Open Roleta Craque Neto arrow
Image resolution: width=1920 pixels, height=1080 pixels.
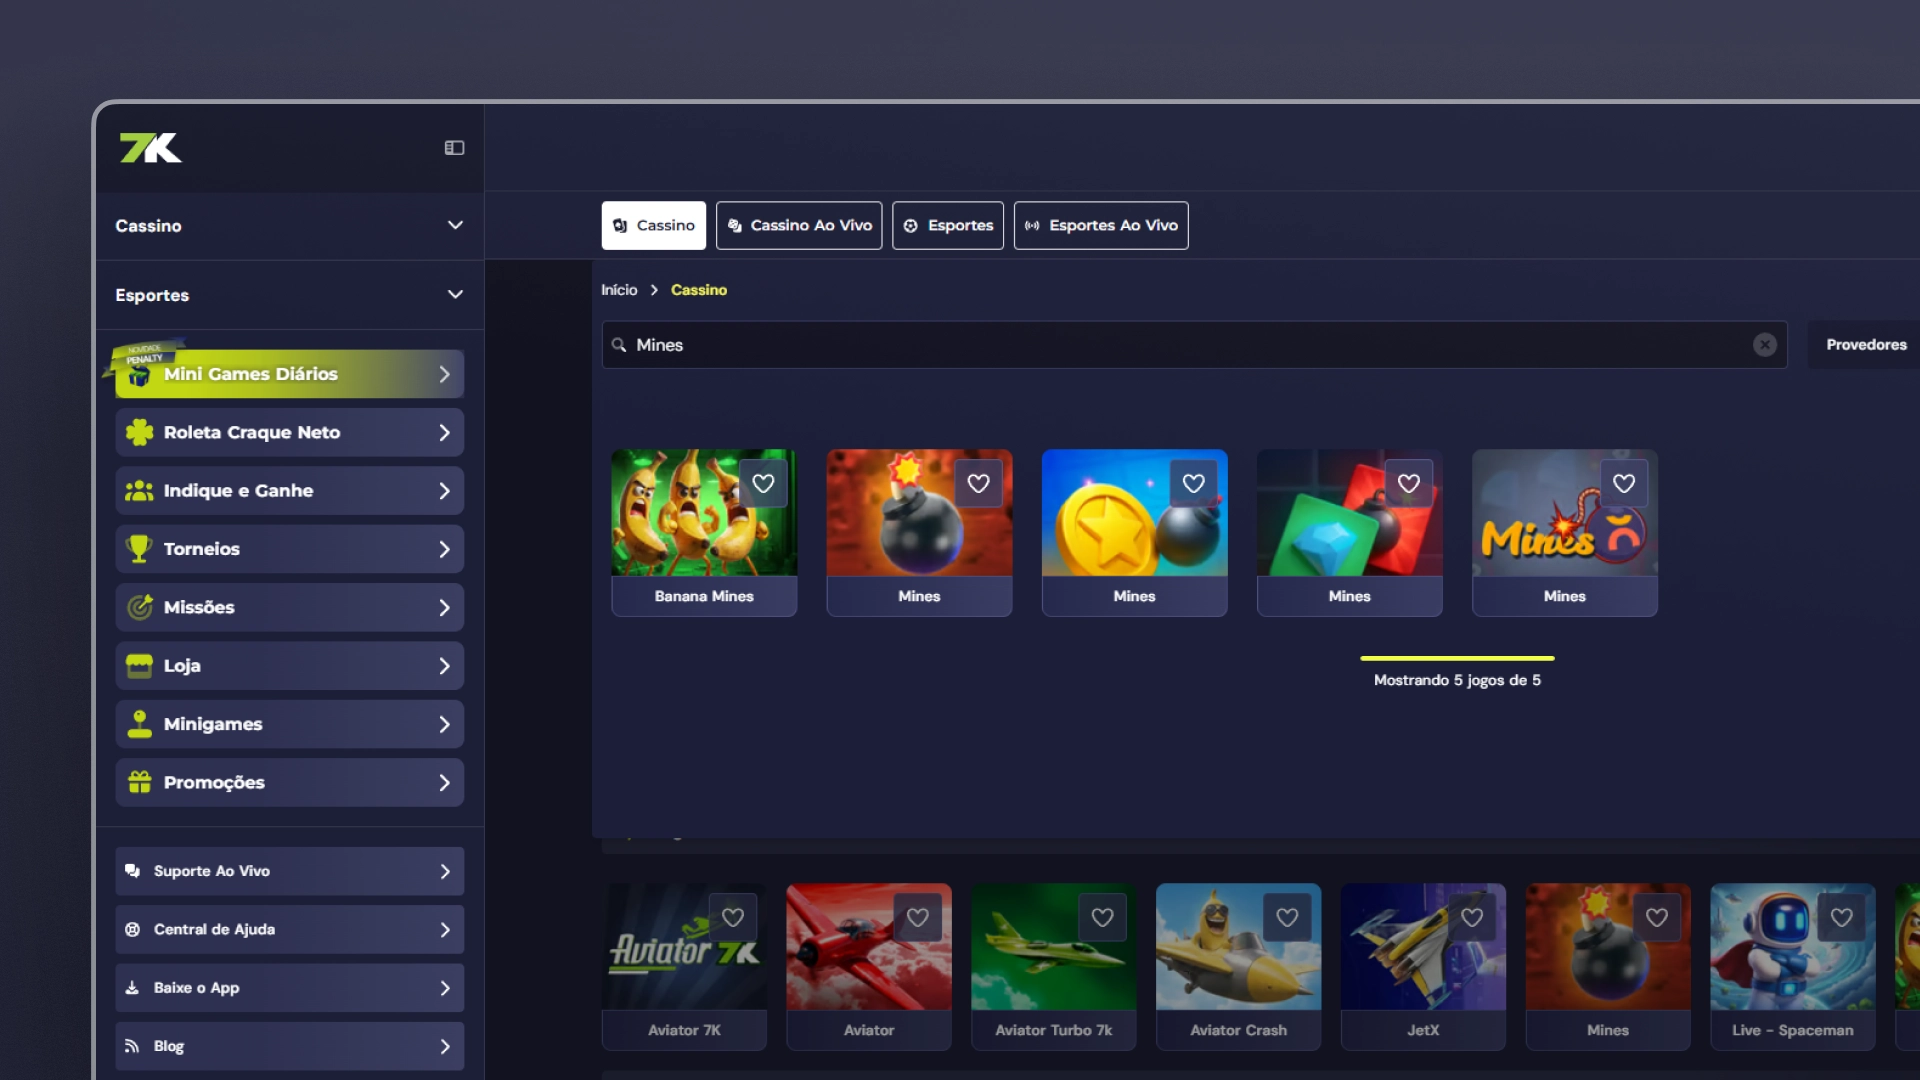444,433
